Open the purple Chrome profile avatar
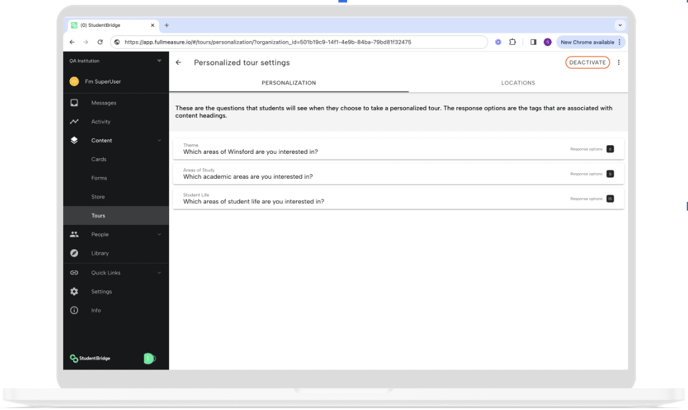This screenshot has height=410, width=688. [548, 42]
